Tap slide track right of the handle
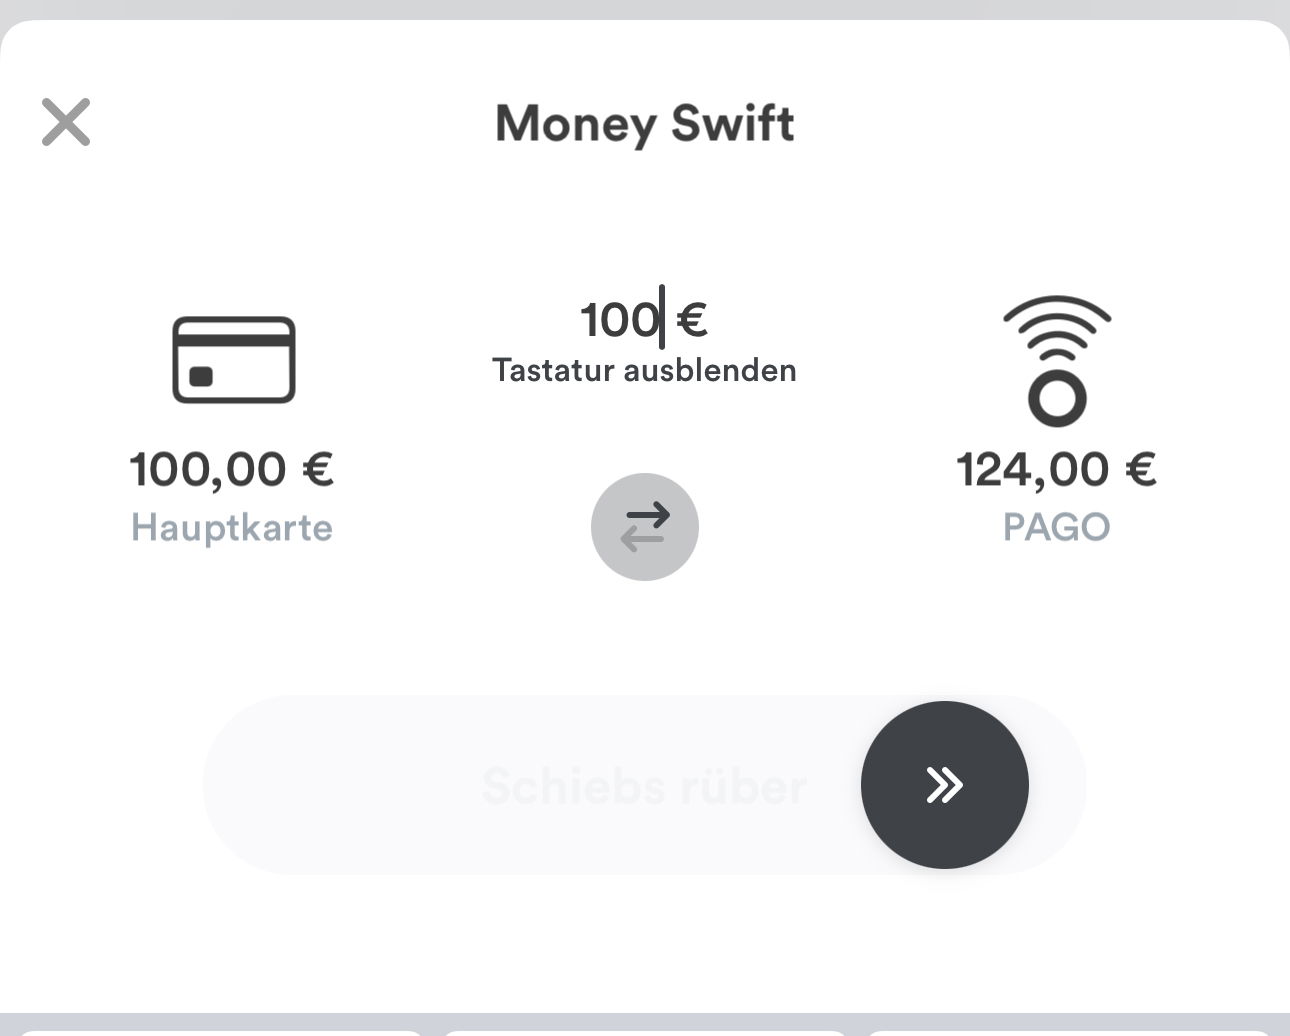 [1057, 786]
